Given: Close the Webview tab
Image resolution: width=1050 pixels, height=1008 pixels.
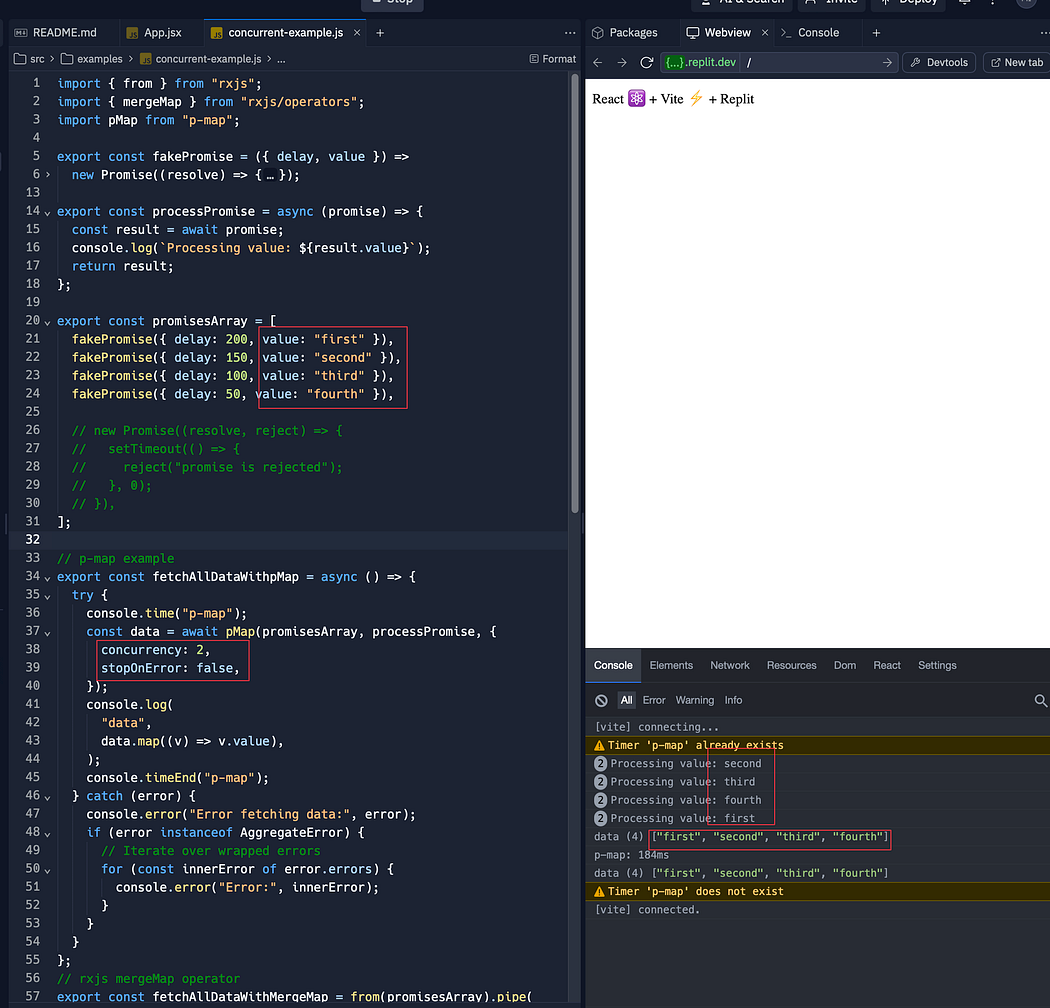Looking at the screenshot, I should click(x=765, y=33).
